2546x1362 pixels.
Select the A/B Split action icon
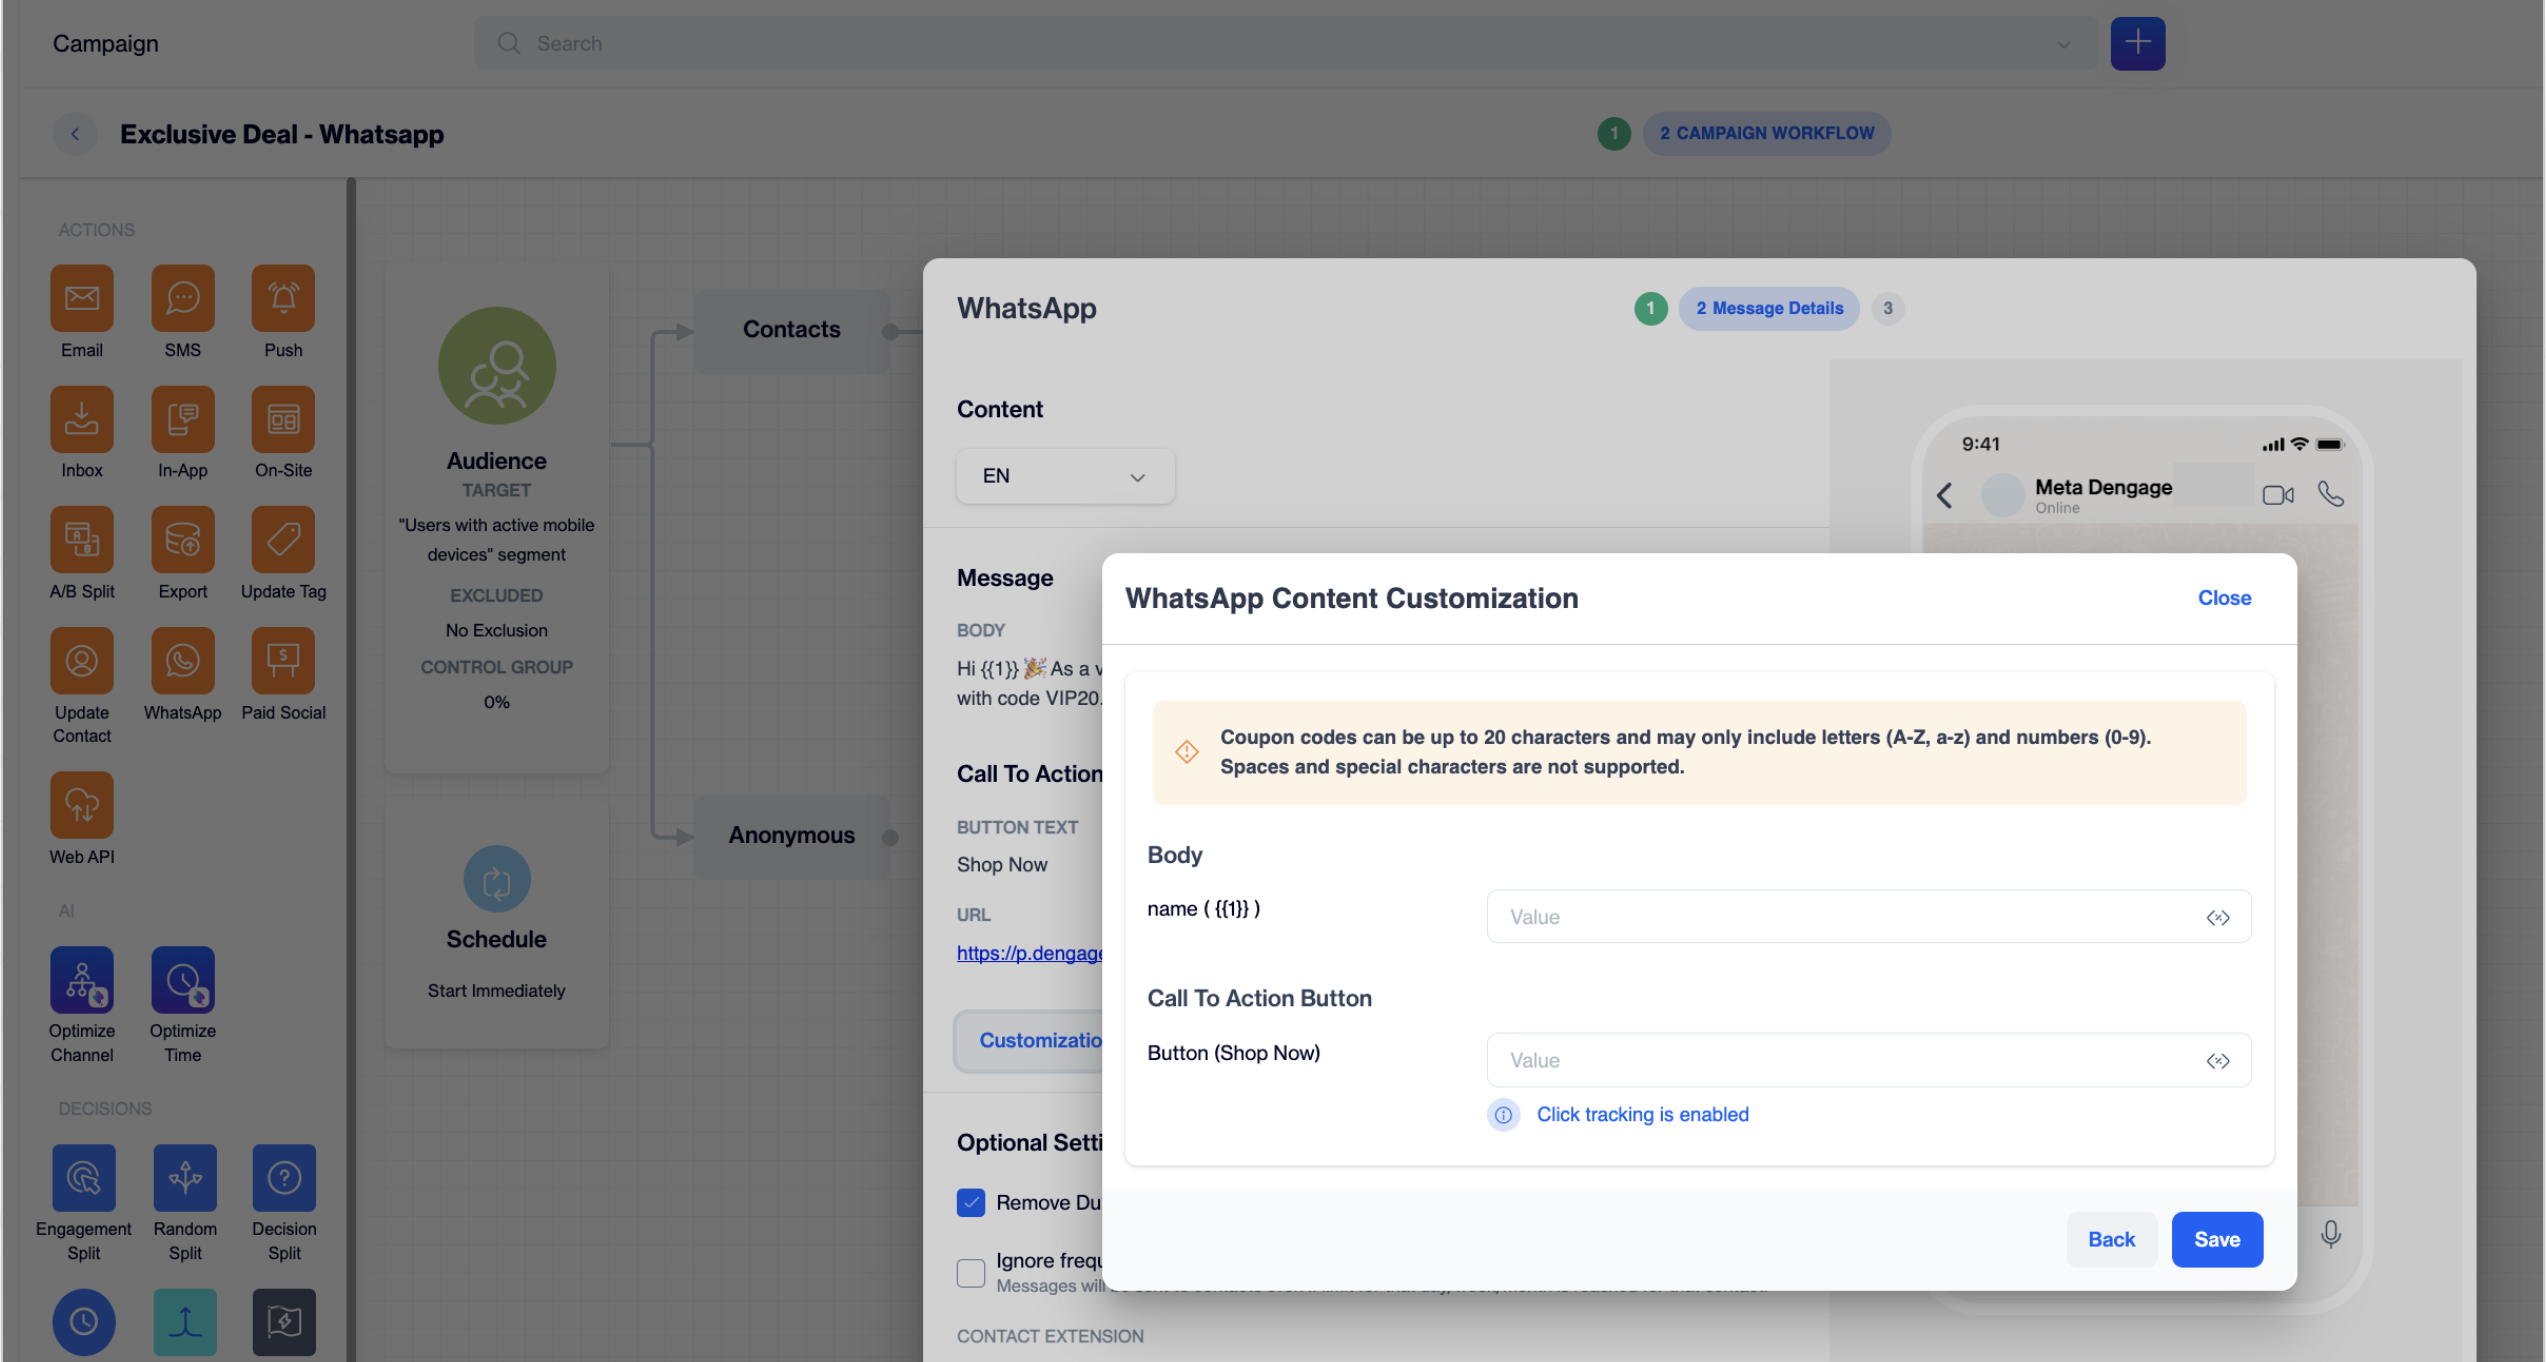[82, 540]
